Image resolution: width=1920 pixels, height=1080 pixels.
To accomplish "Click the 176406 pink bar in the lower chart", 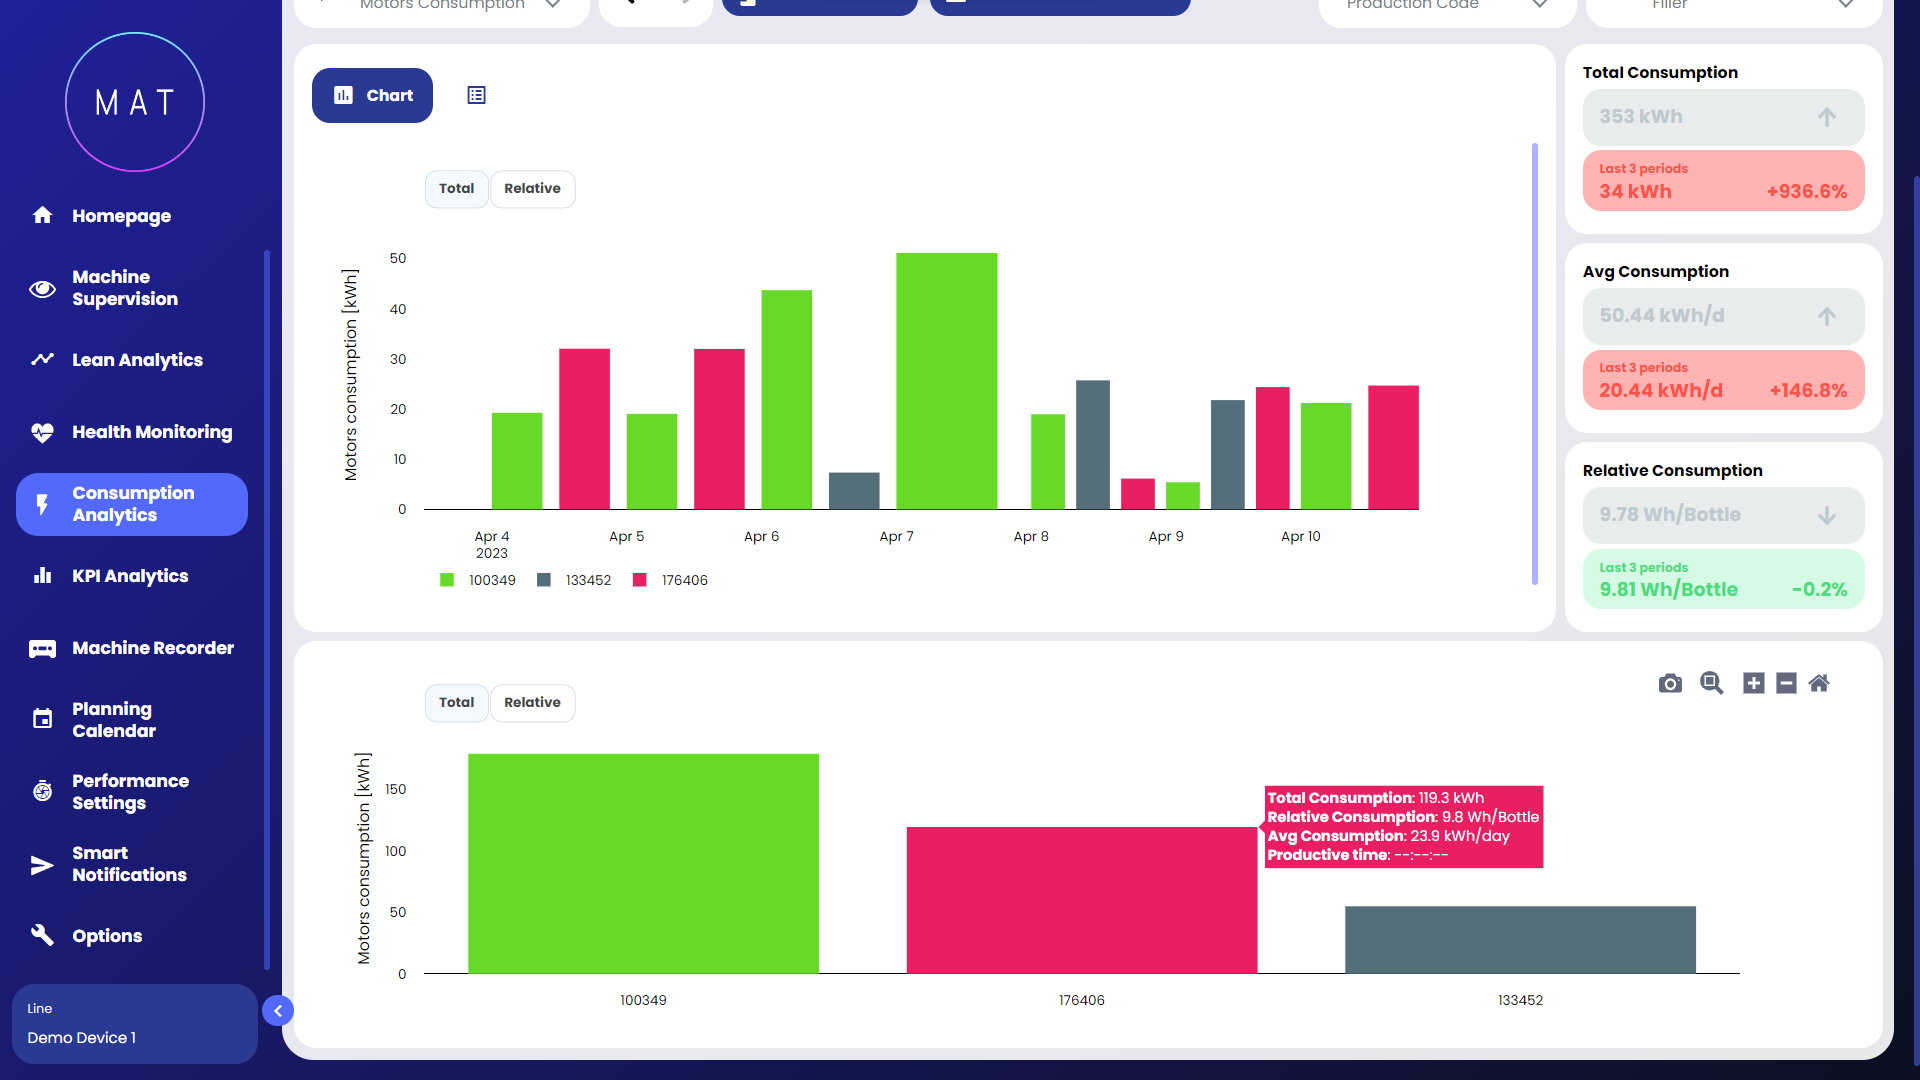I will [x=1081, y=900].
